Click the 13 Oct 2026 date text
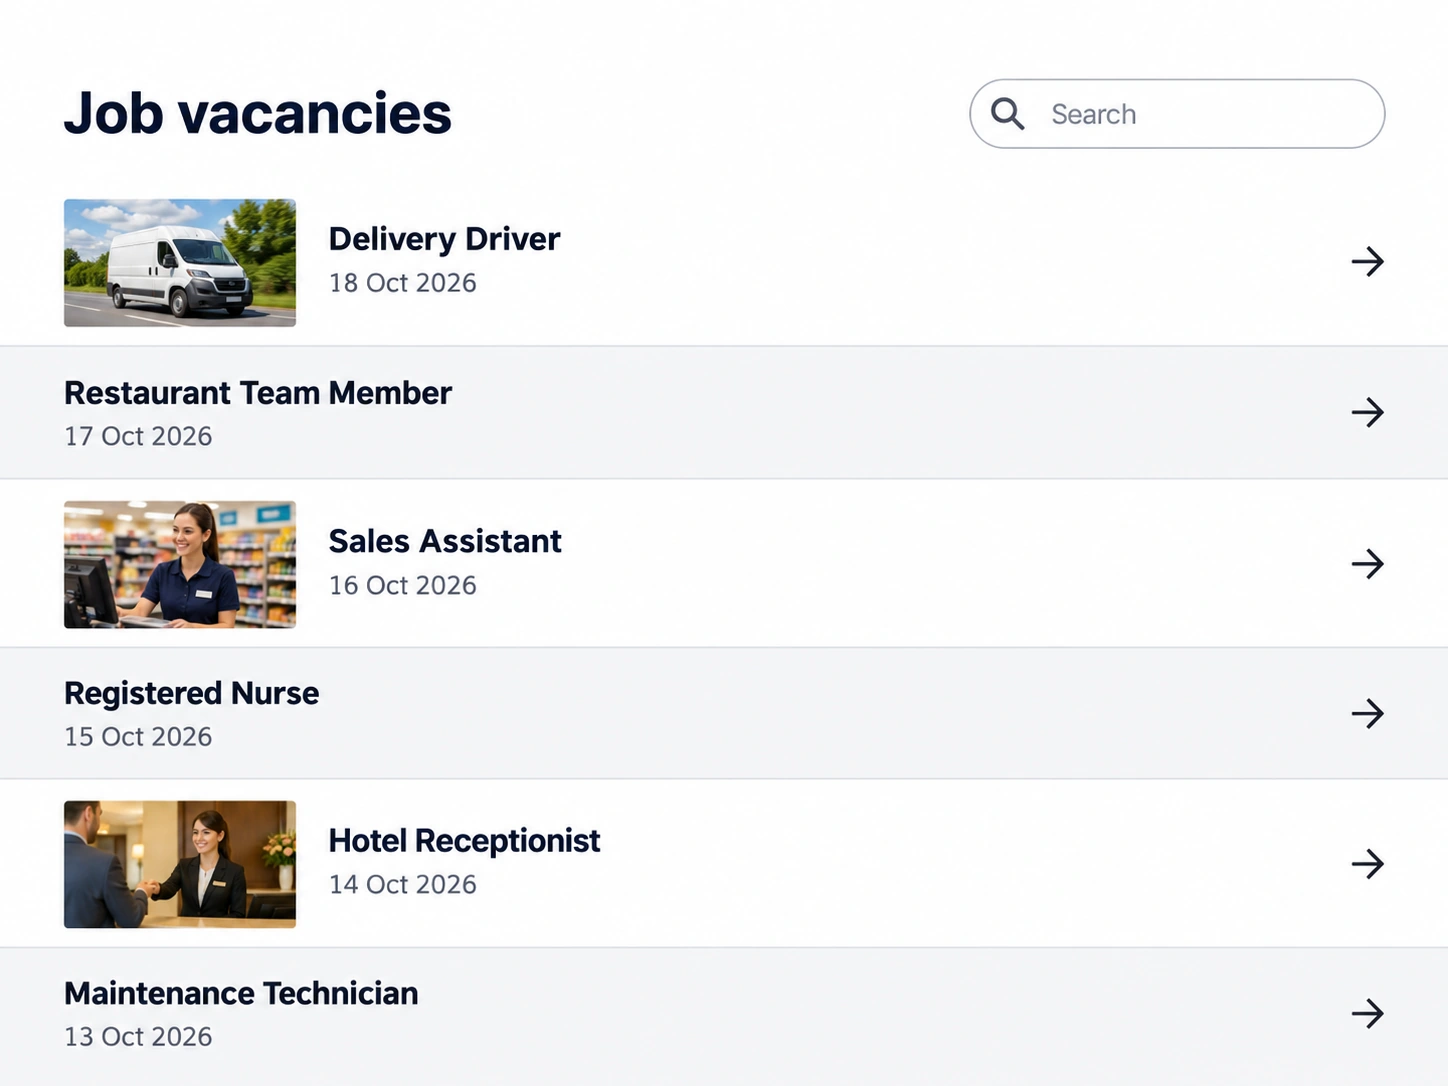The image size is (1448, 1086). (138, 1036)
